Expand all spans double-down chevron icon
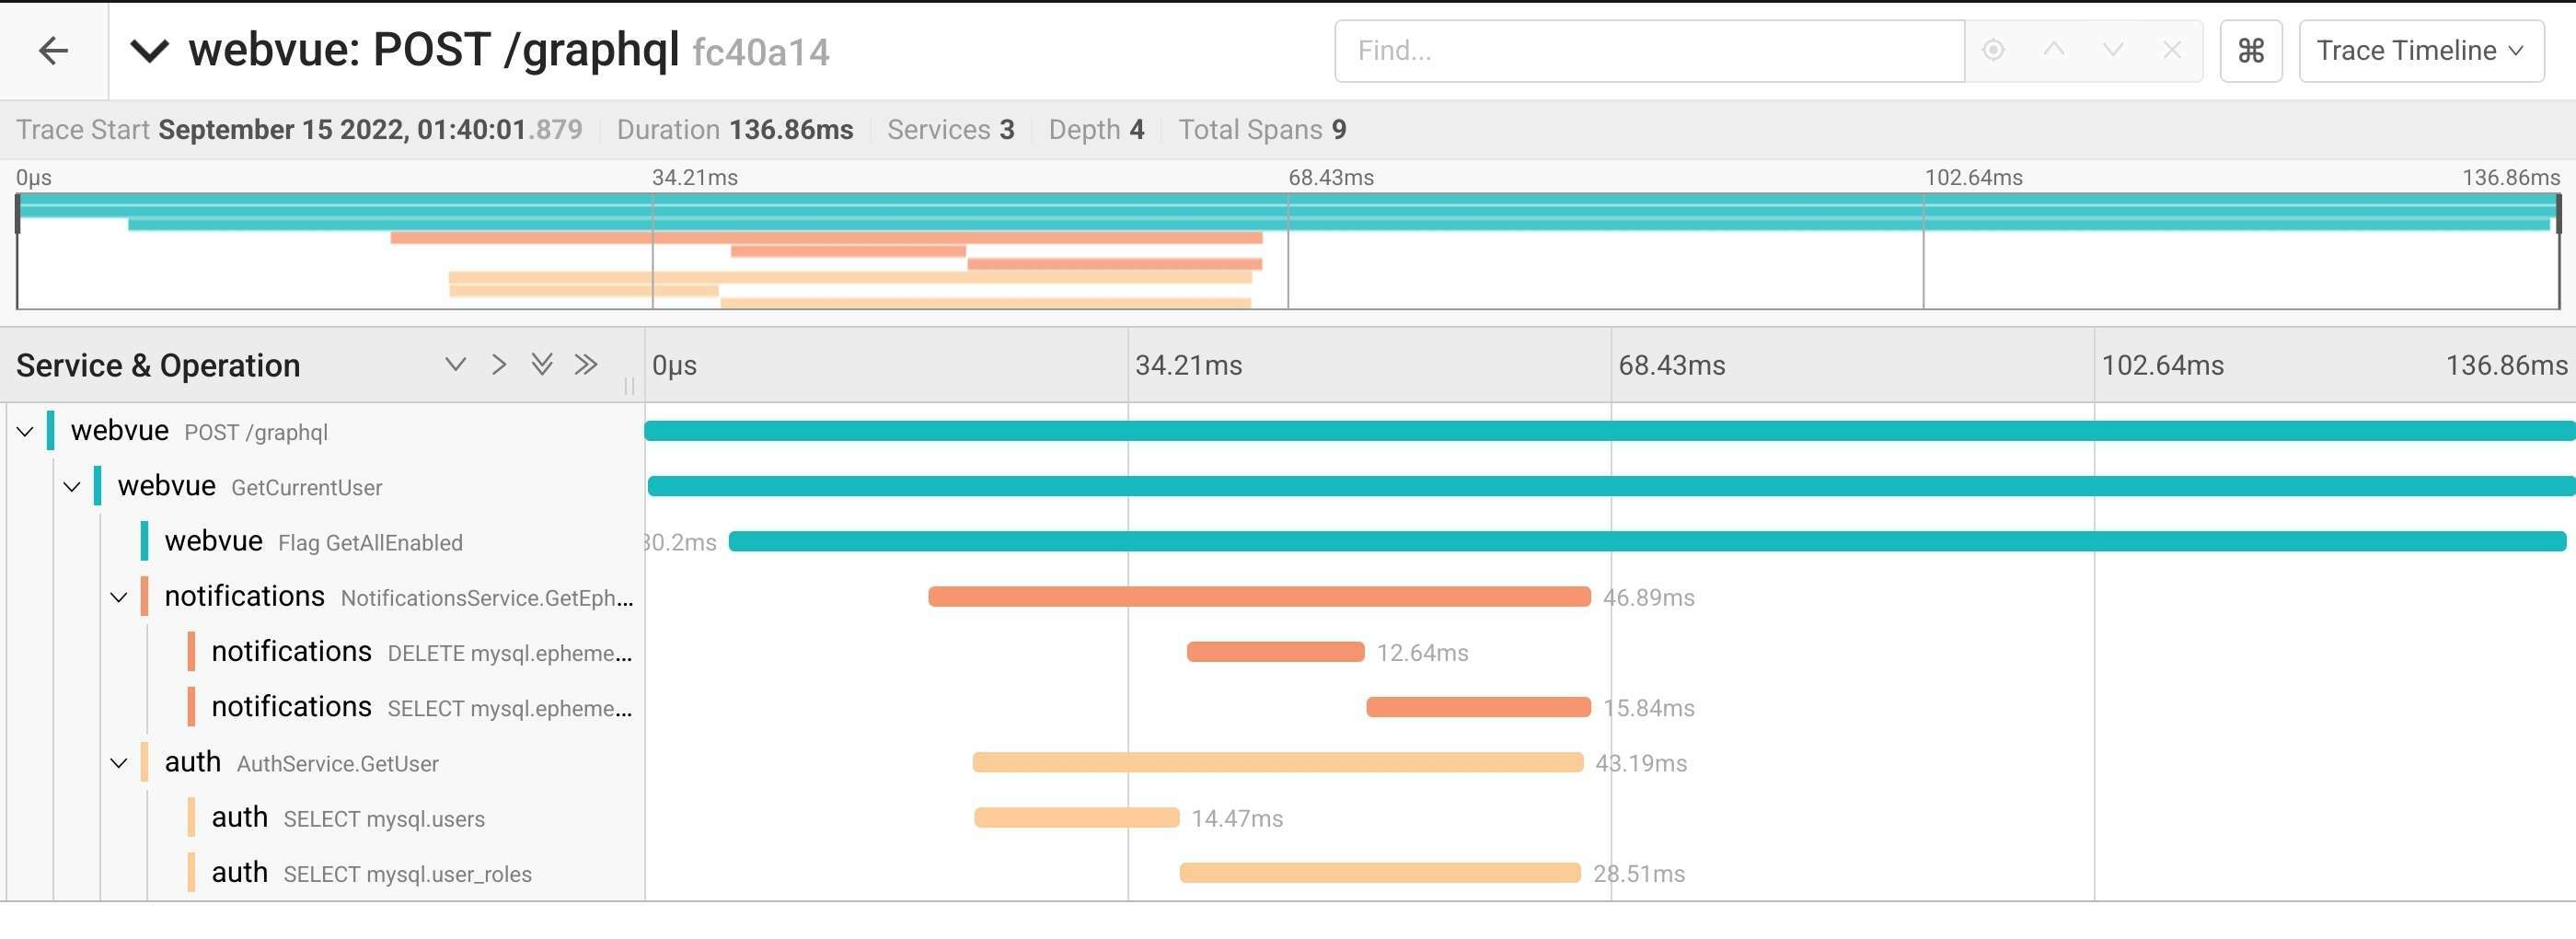2576x939 pixels. point(542,365)
